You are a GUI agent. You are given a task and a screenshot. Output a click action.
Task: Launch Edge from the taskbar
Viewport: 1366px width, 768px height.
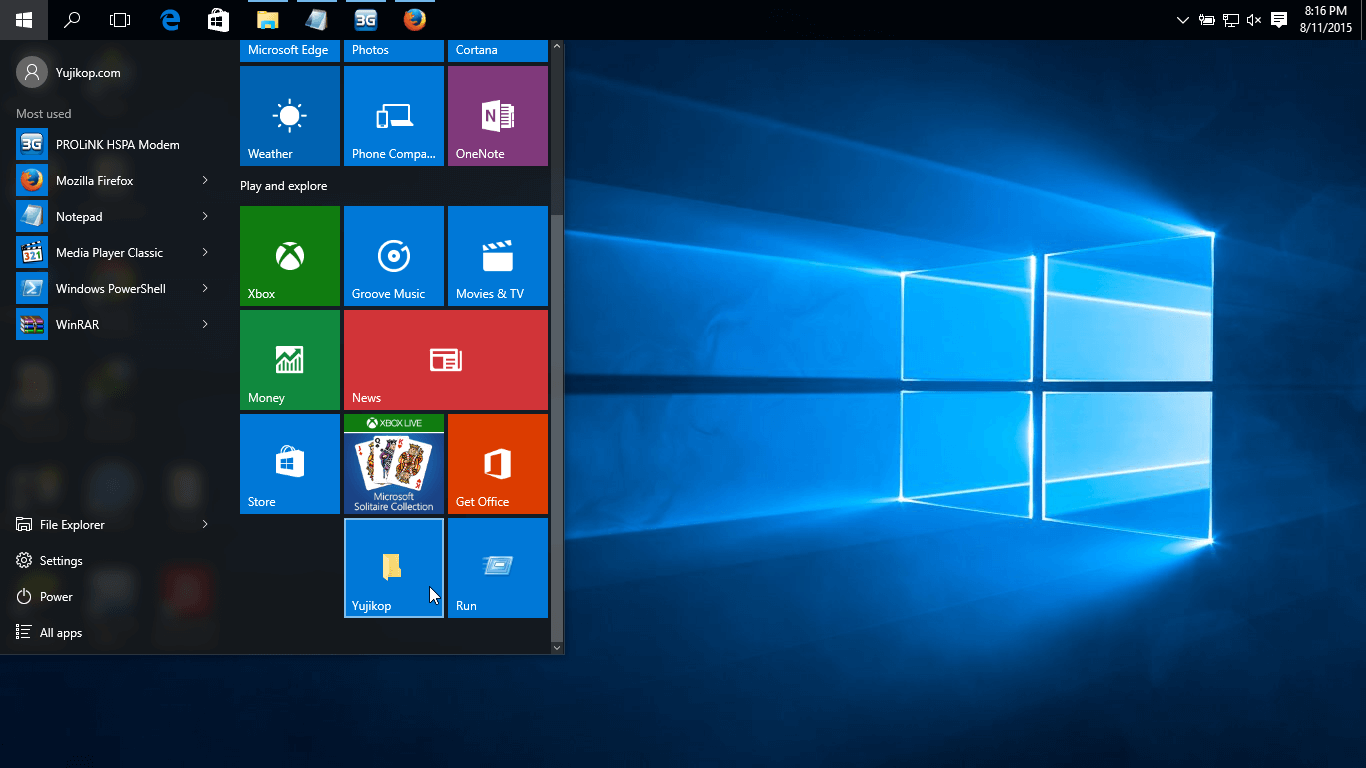point(170,20)
